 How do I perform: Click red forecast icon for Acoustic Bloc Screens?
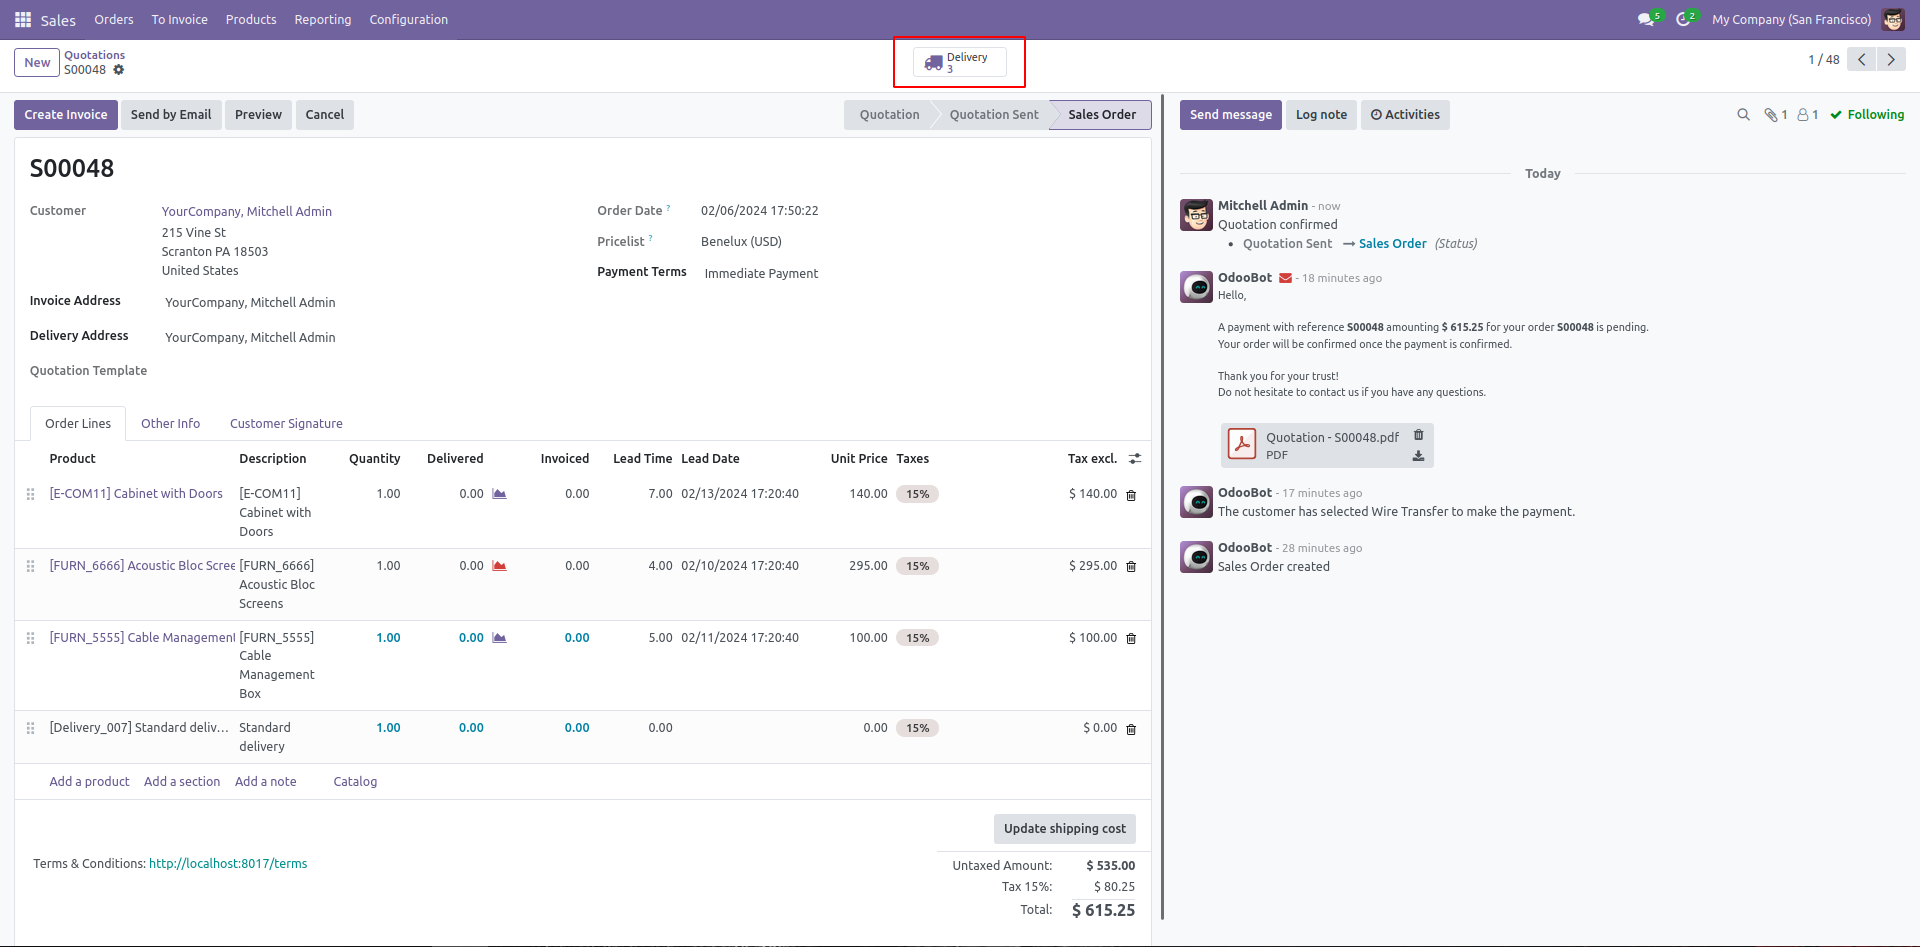pyautogui.click(x=499, y=566)
